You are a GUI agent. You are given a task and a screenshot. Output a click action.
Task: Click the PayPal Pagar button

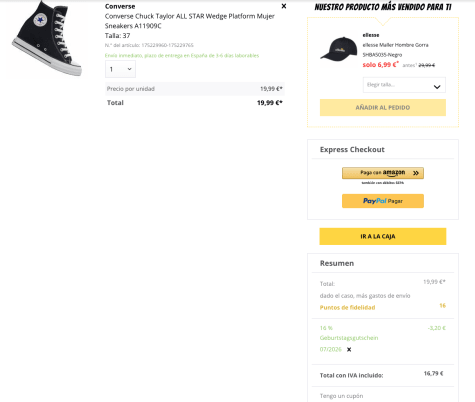[383, 201]
